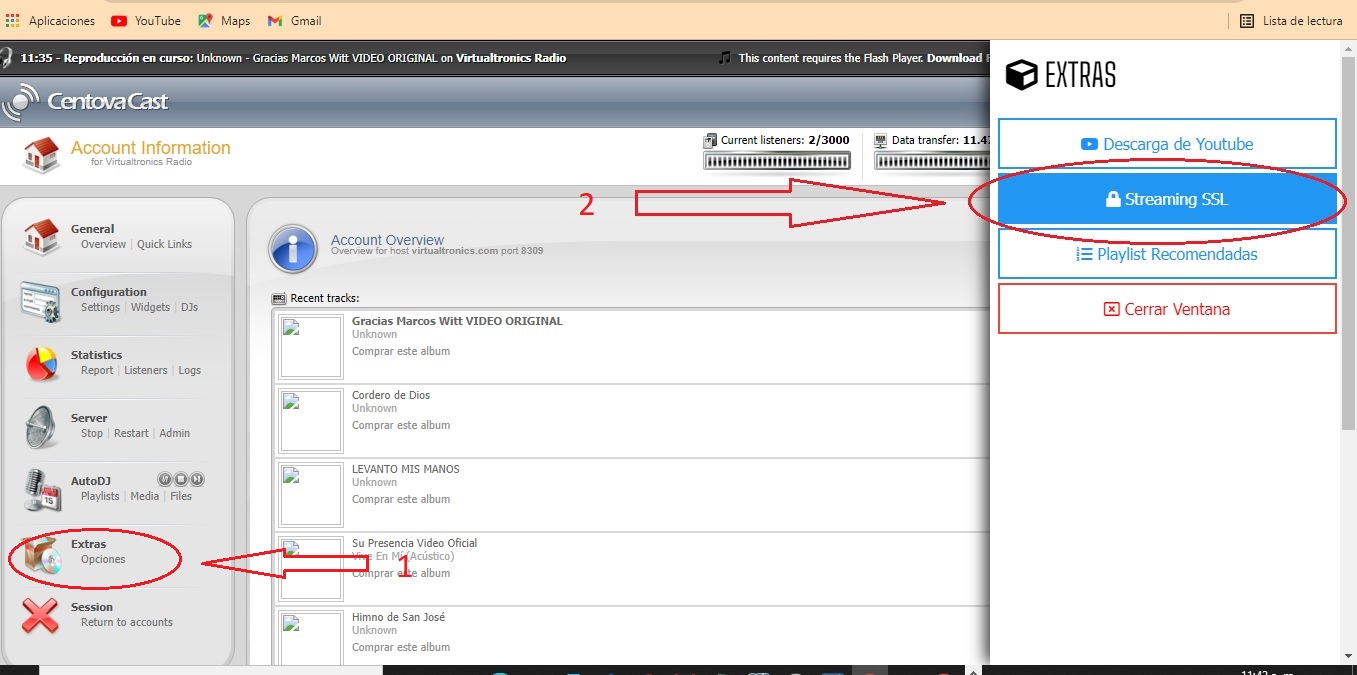Stop AutoDJ using the stop button
Image resolution: width=1357 pixels, height=675 pixels.
point(181,479)
